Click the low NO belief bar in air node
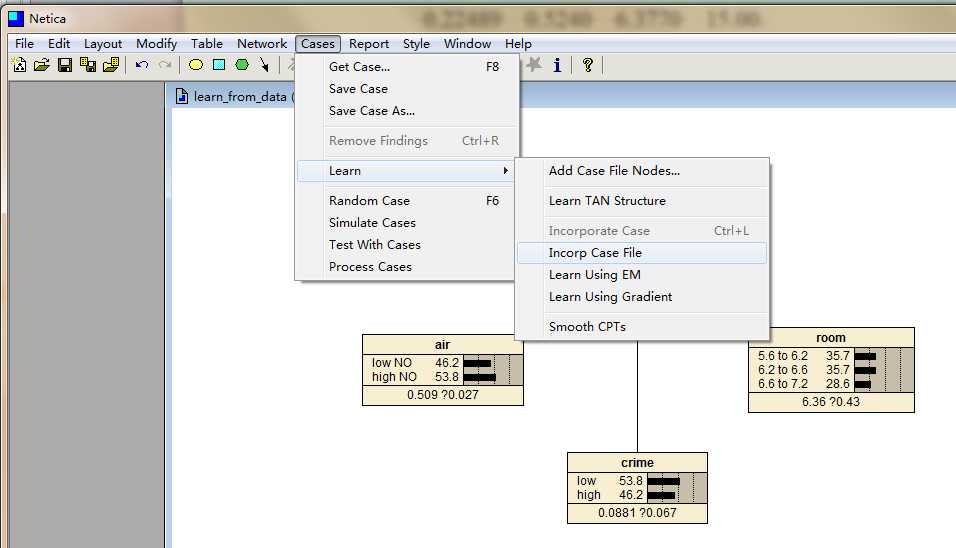This screenshot has width=956, height=548. pos(477,363)
